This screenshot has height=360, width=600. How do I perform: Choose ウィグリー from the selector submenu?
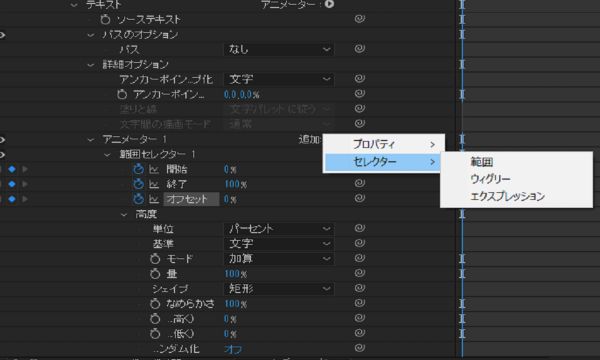(517, 179)
